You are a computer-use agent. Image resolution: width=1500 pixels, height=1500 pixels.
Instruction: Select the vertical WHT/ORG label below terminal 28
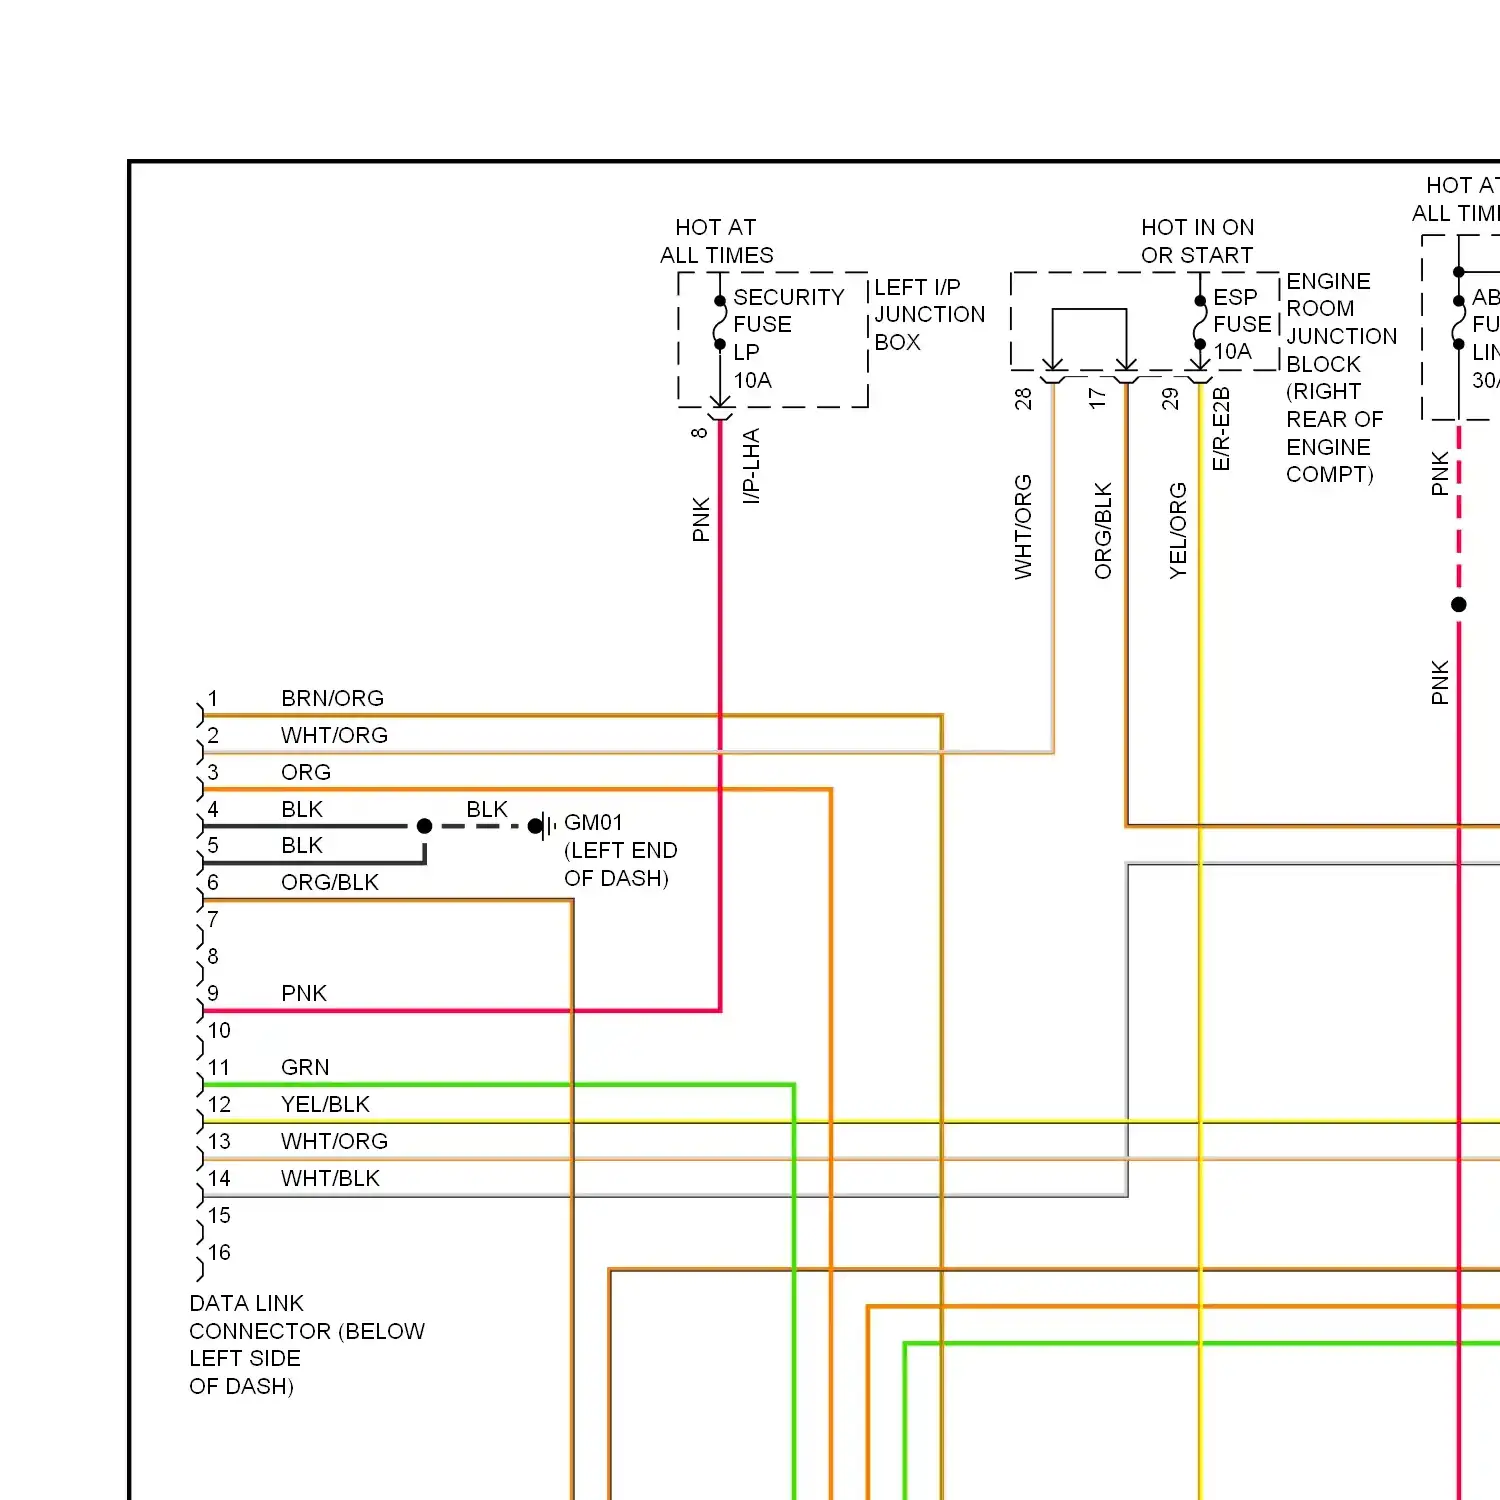coord(1023,527)
